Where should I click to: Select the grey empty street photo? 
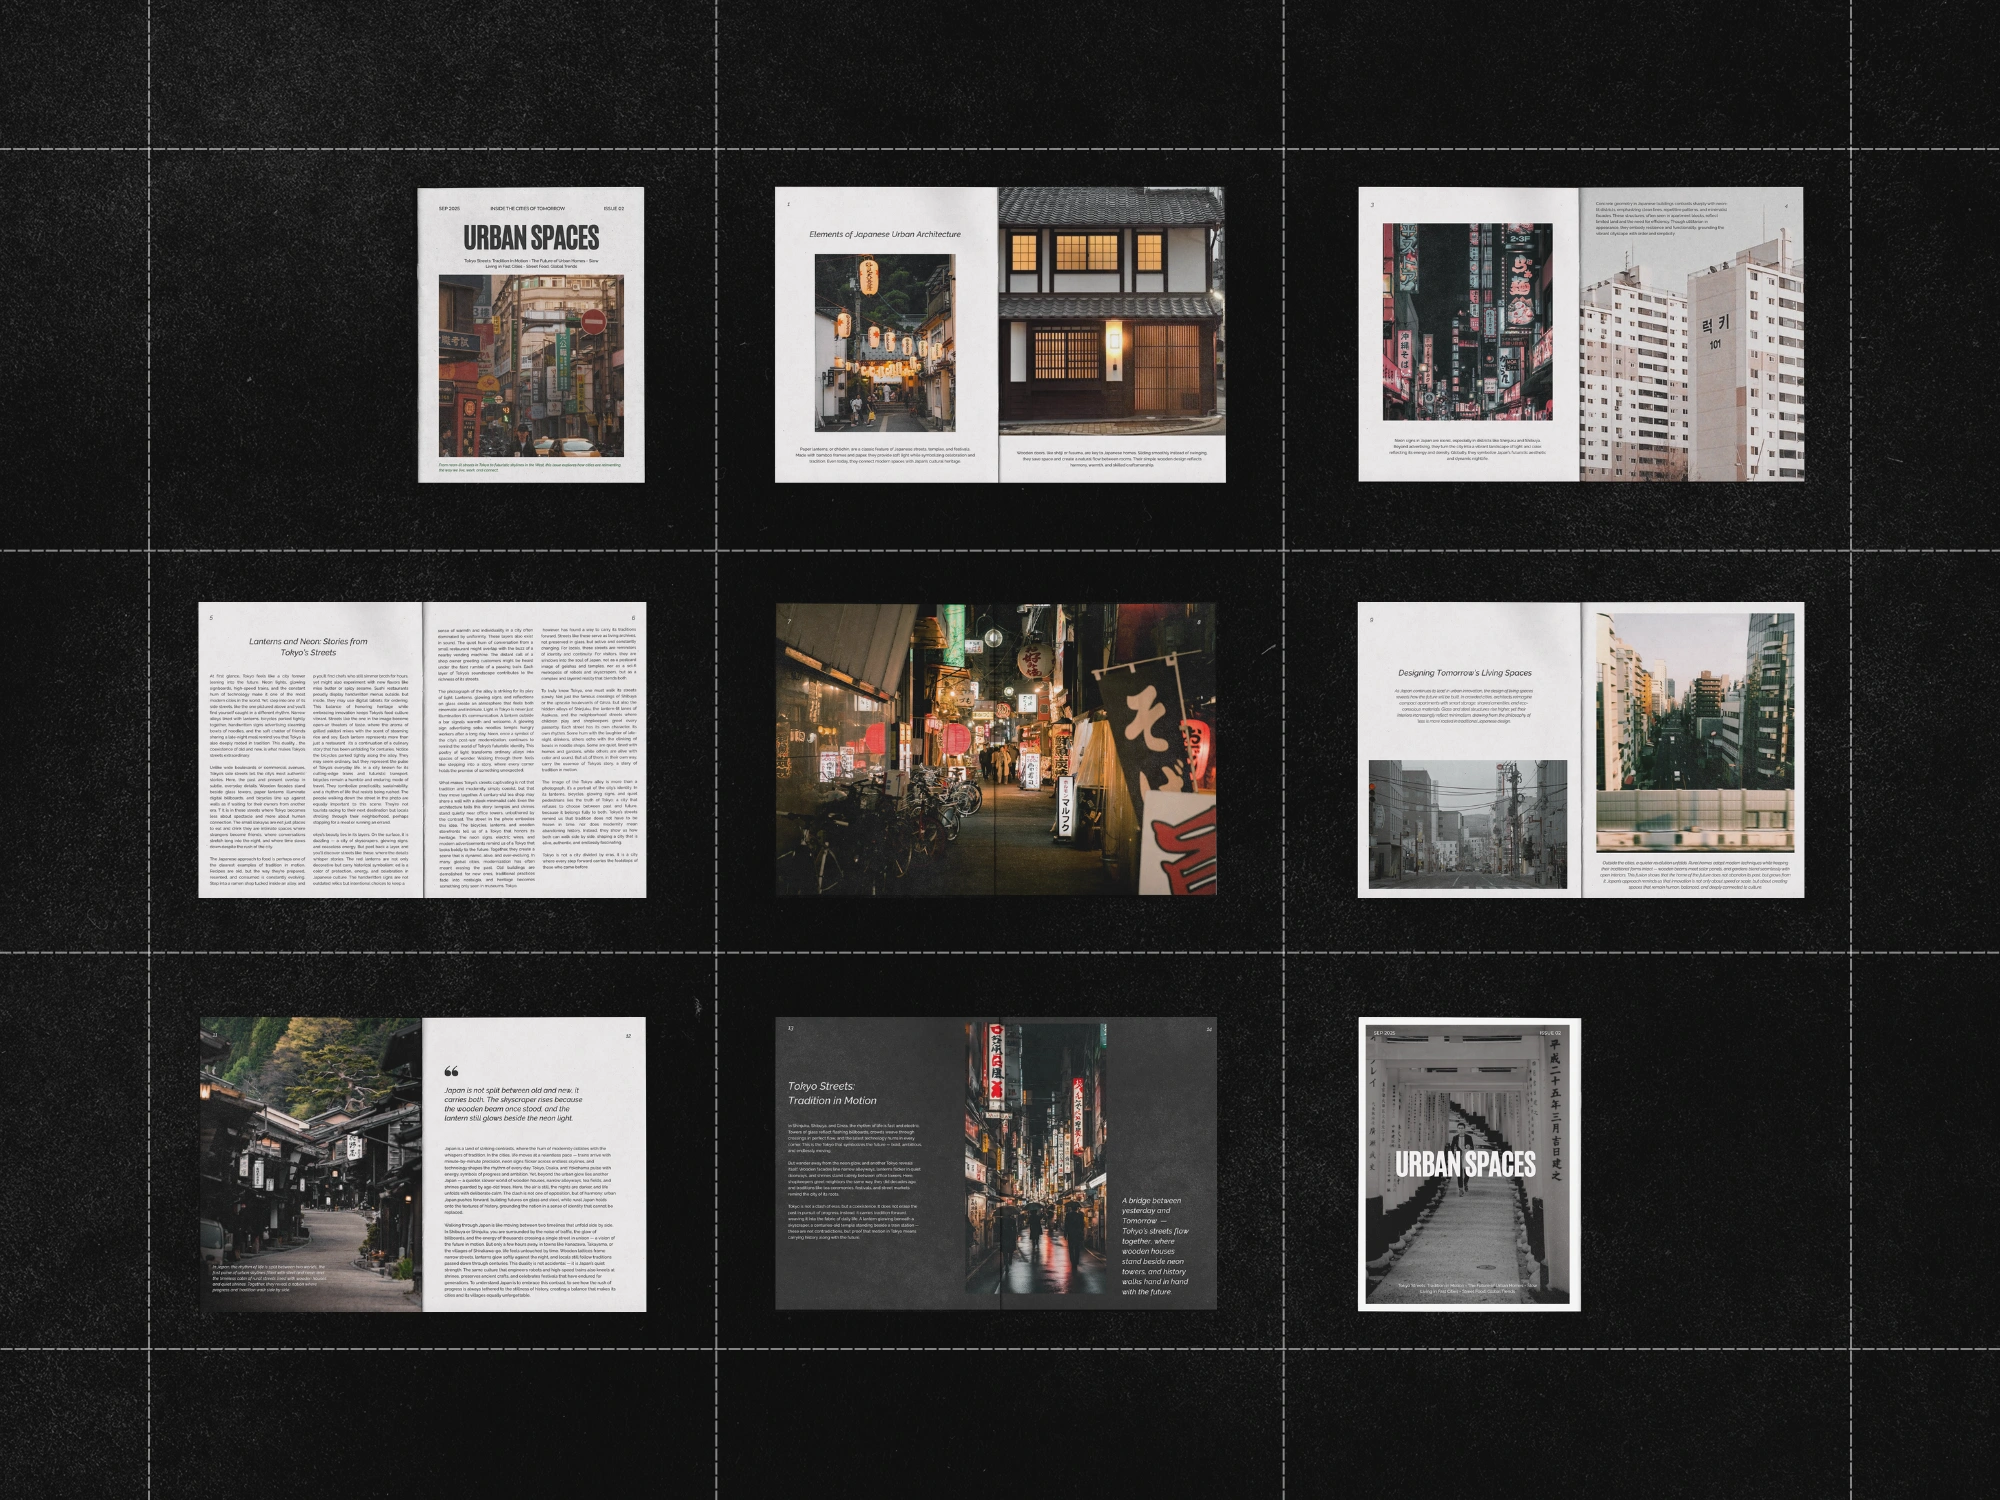1467,824
